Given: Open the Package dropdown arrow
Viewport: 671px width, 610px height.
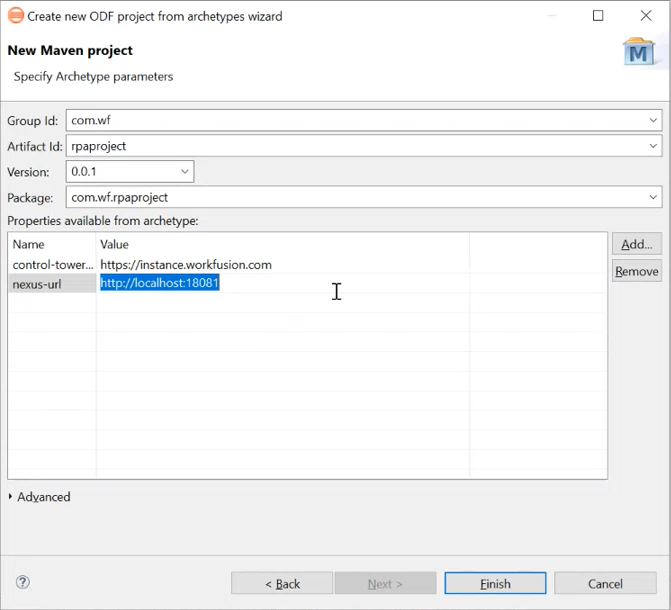Looking at the screenshot, I should pos(653,197).
